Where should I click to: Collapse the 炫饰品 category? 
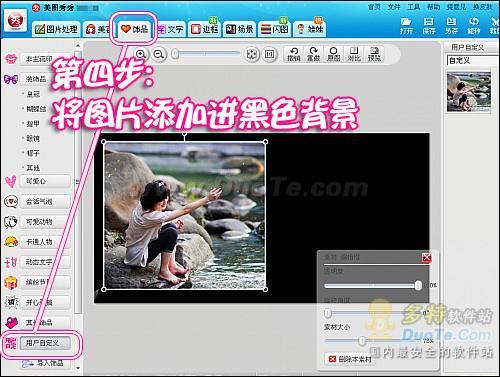click(45, 79)
